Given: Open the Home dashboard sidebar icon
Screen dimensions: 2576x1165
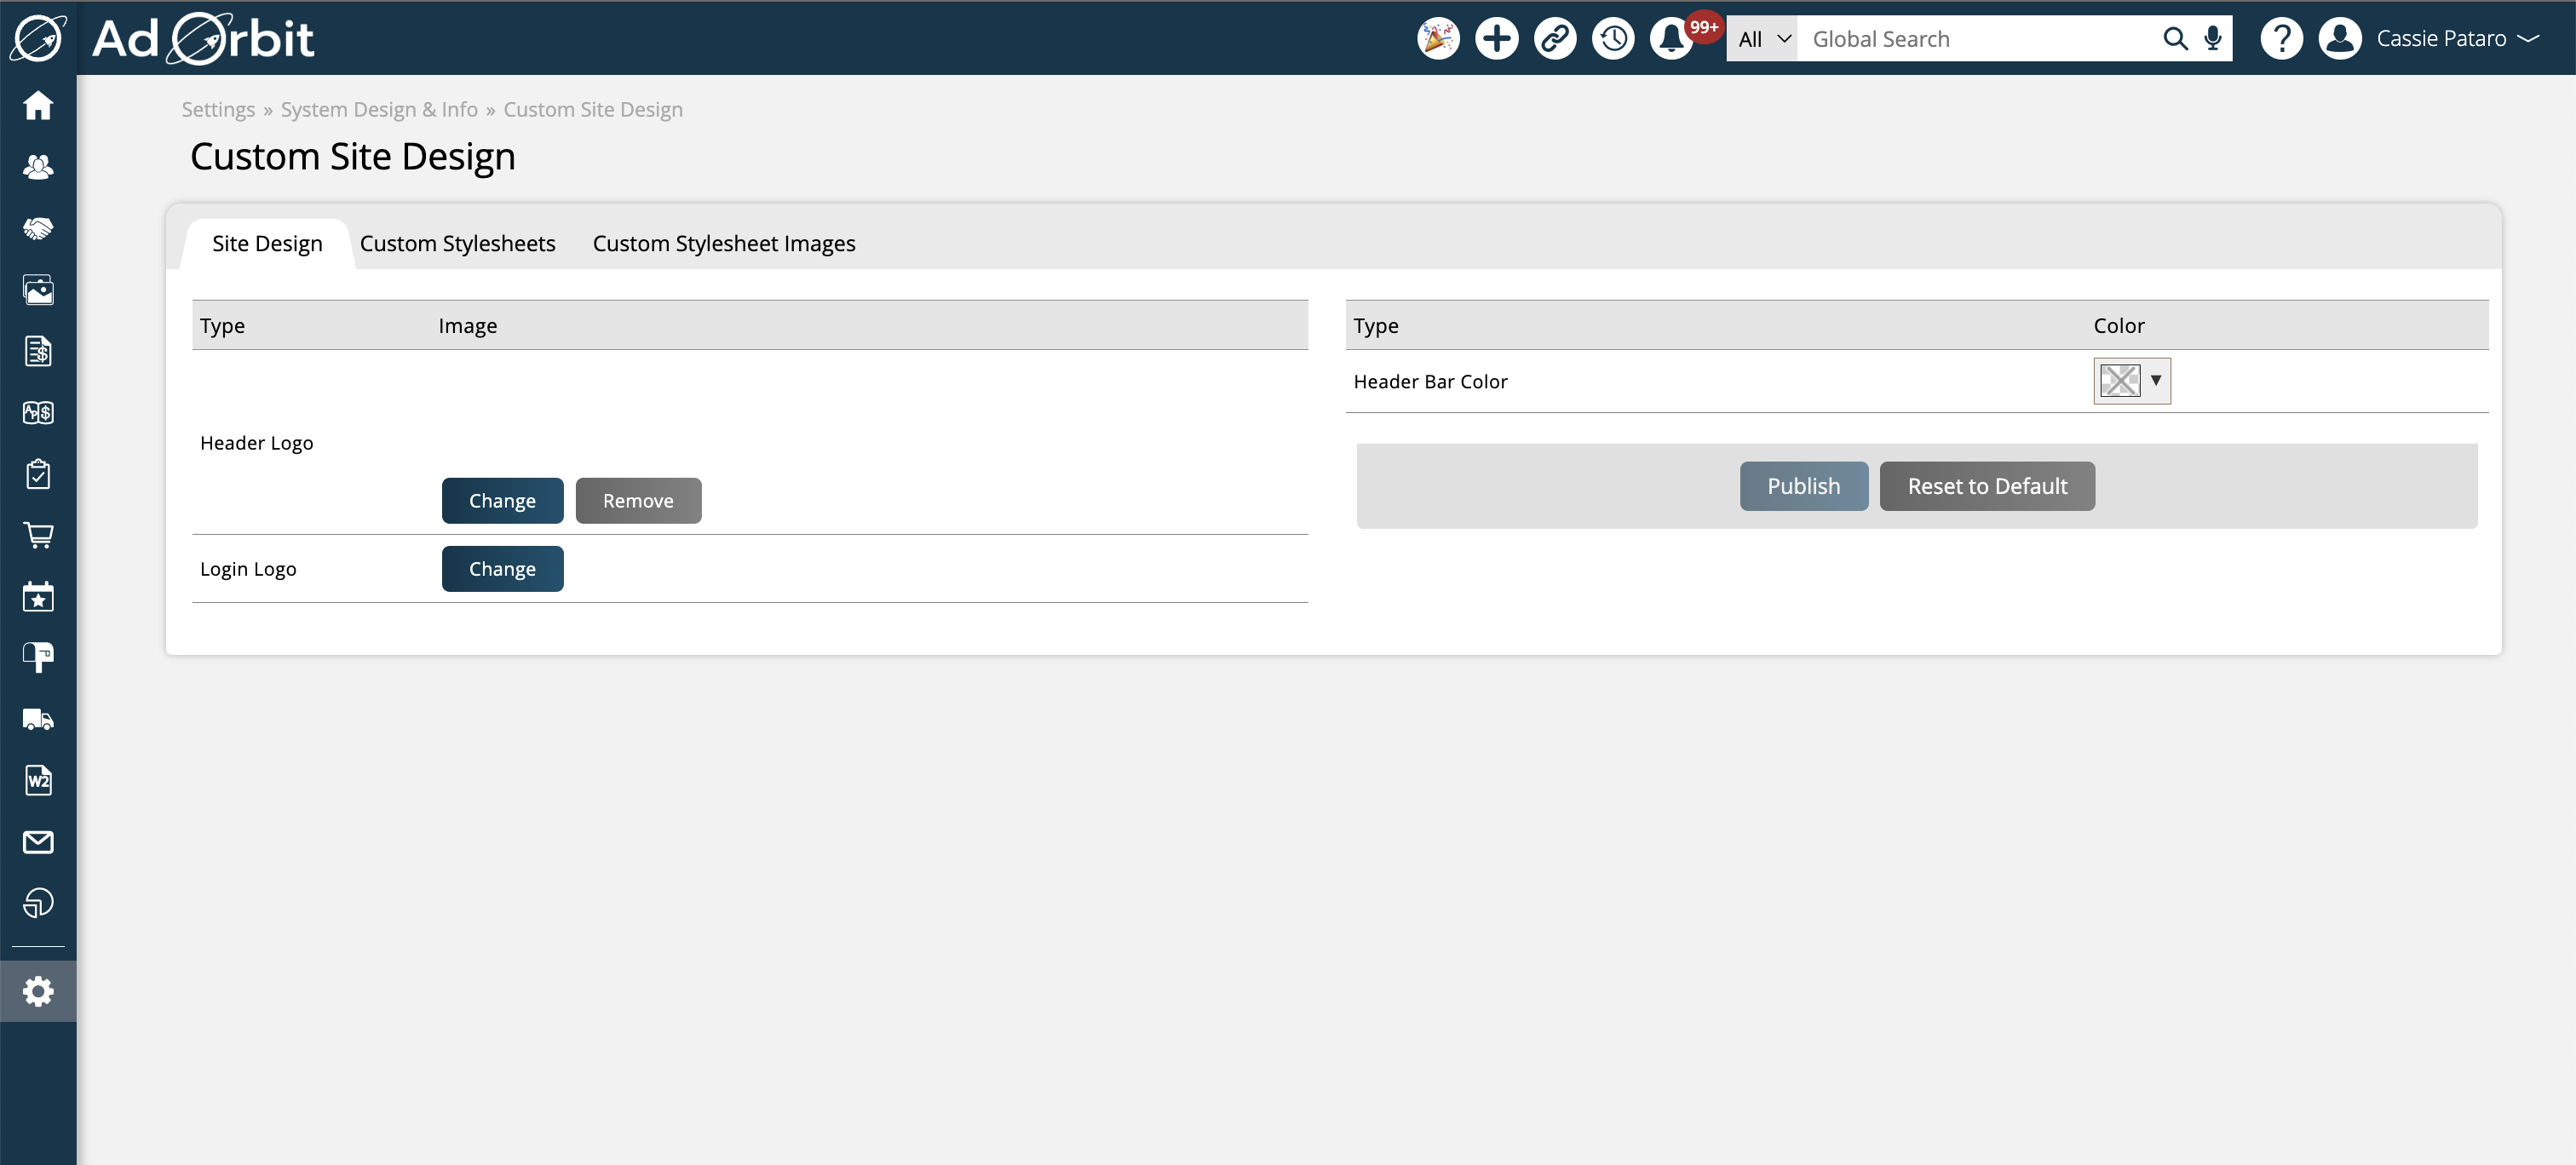Looking at the screenshot, I should point(38,105).
